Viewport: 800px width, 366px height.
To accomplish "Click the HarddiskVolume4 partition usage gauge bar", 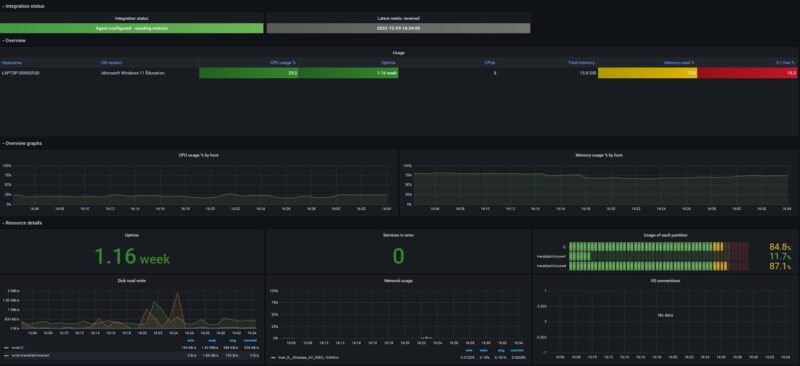I will [x=659, y=266].
